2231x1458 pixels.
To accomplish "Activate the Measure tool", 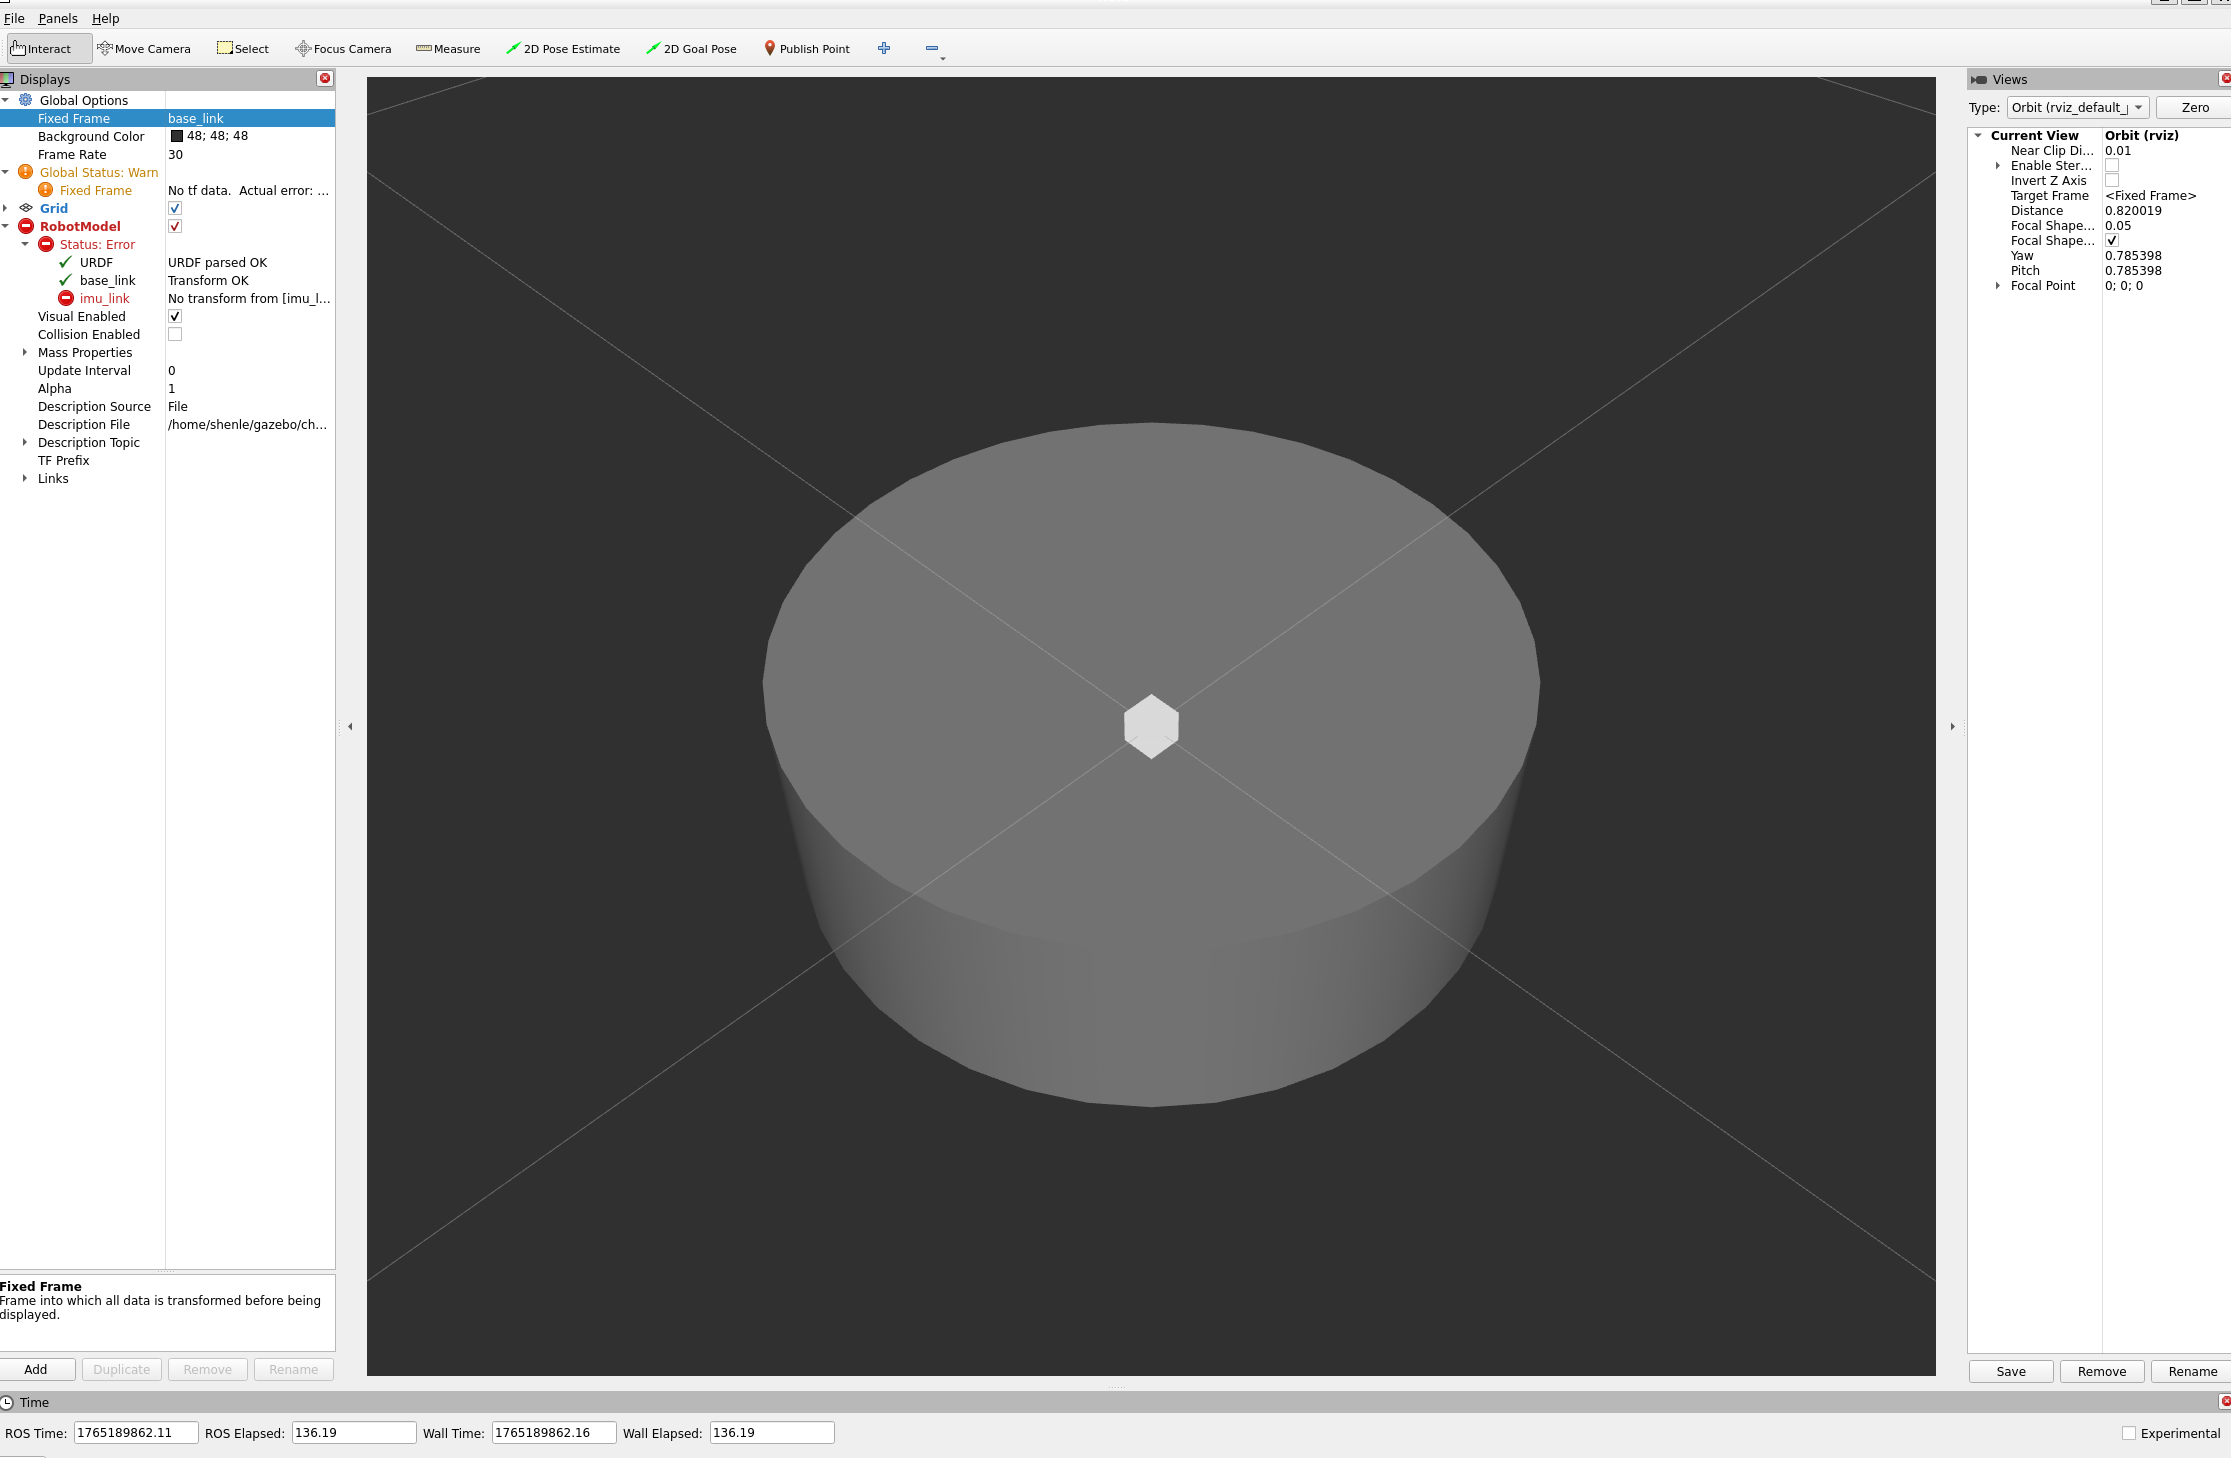I will pos(448,48).
